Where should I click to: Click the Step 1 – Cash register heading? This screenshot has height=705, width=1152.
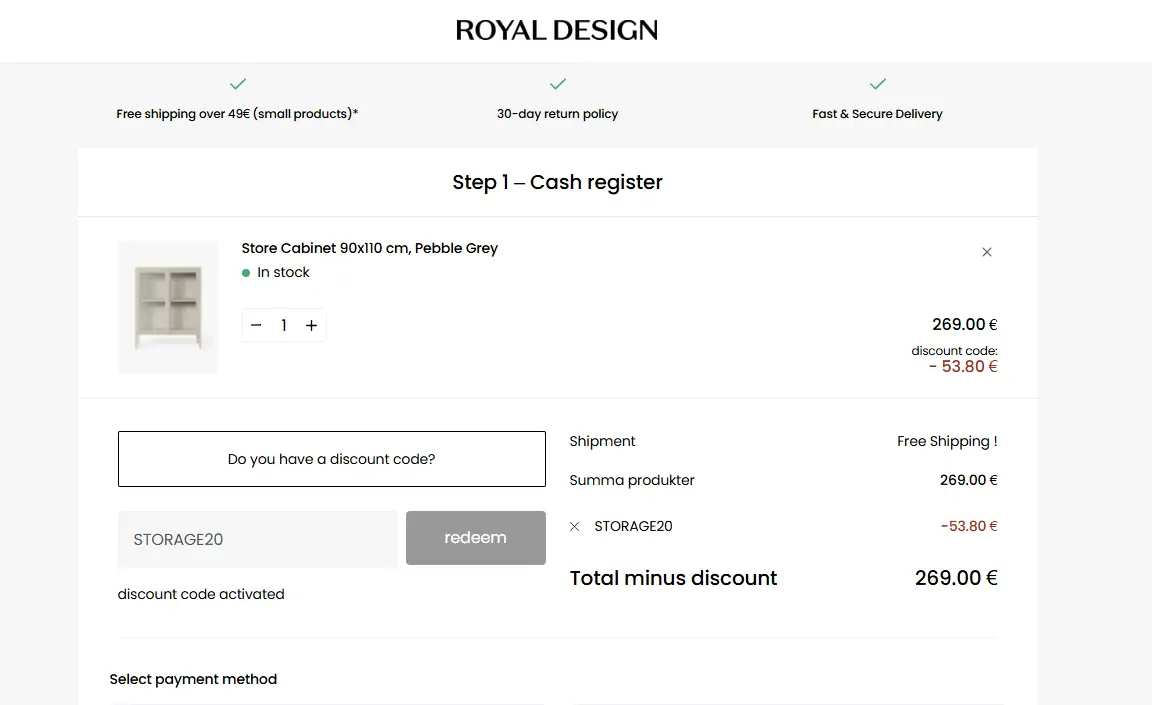tap(557, 182)
